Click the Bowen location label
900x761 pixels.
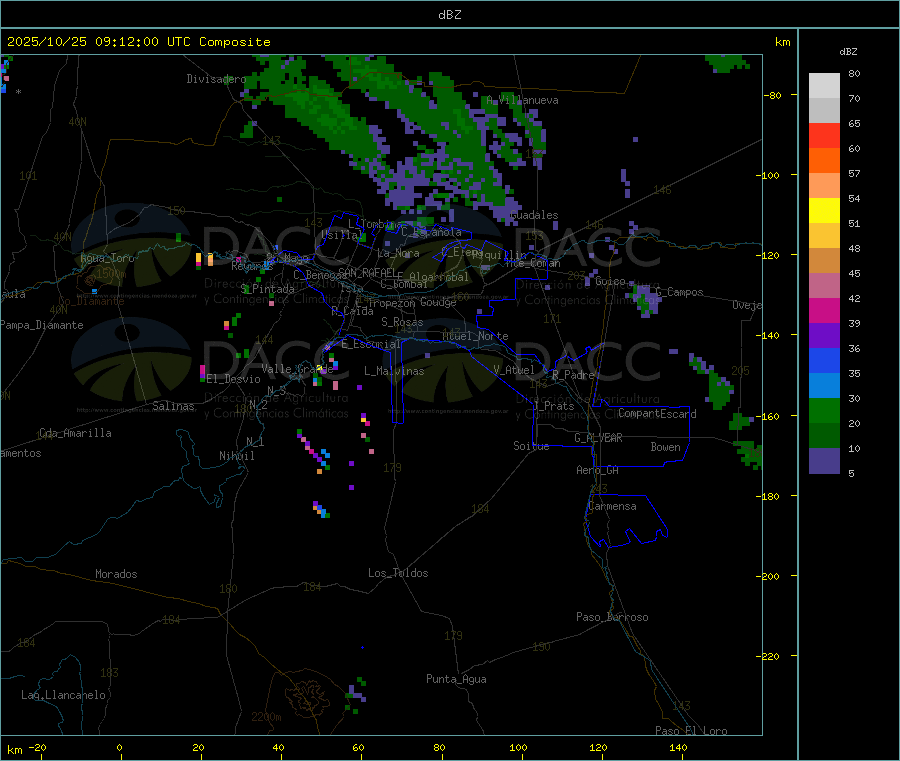click(665, 447)
